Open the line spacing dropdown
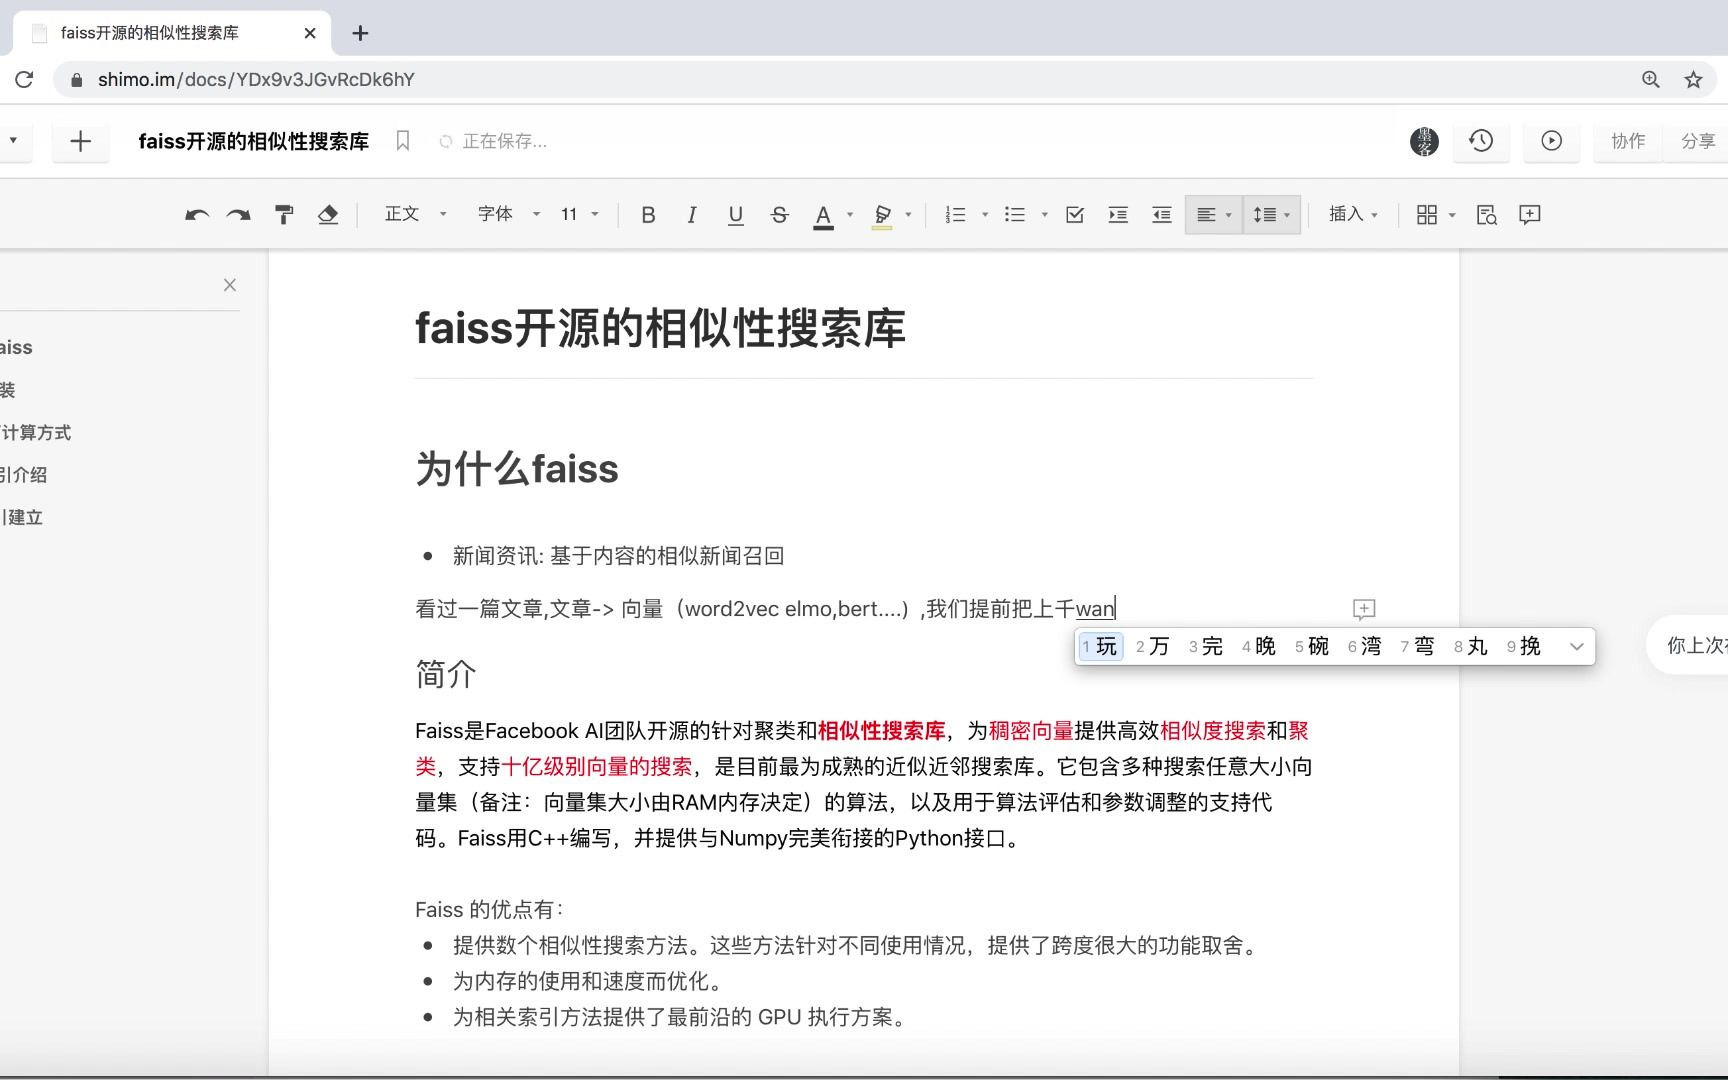Image resolution: width=1728 pixels, height=1080 pixels. click(1271, 215)
